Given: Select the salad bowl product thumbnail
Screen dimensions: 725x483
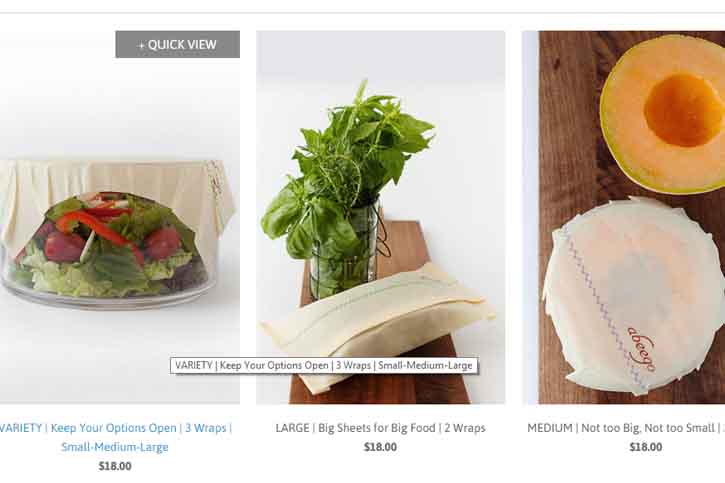Looking at the screenshot, I should point(120,217).
